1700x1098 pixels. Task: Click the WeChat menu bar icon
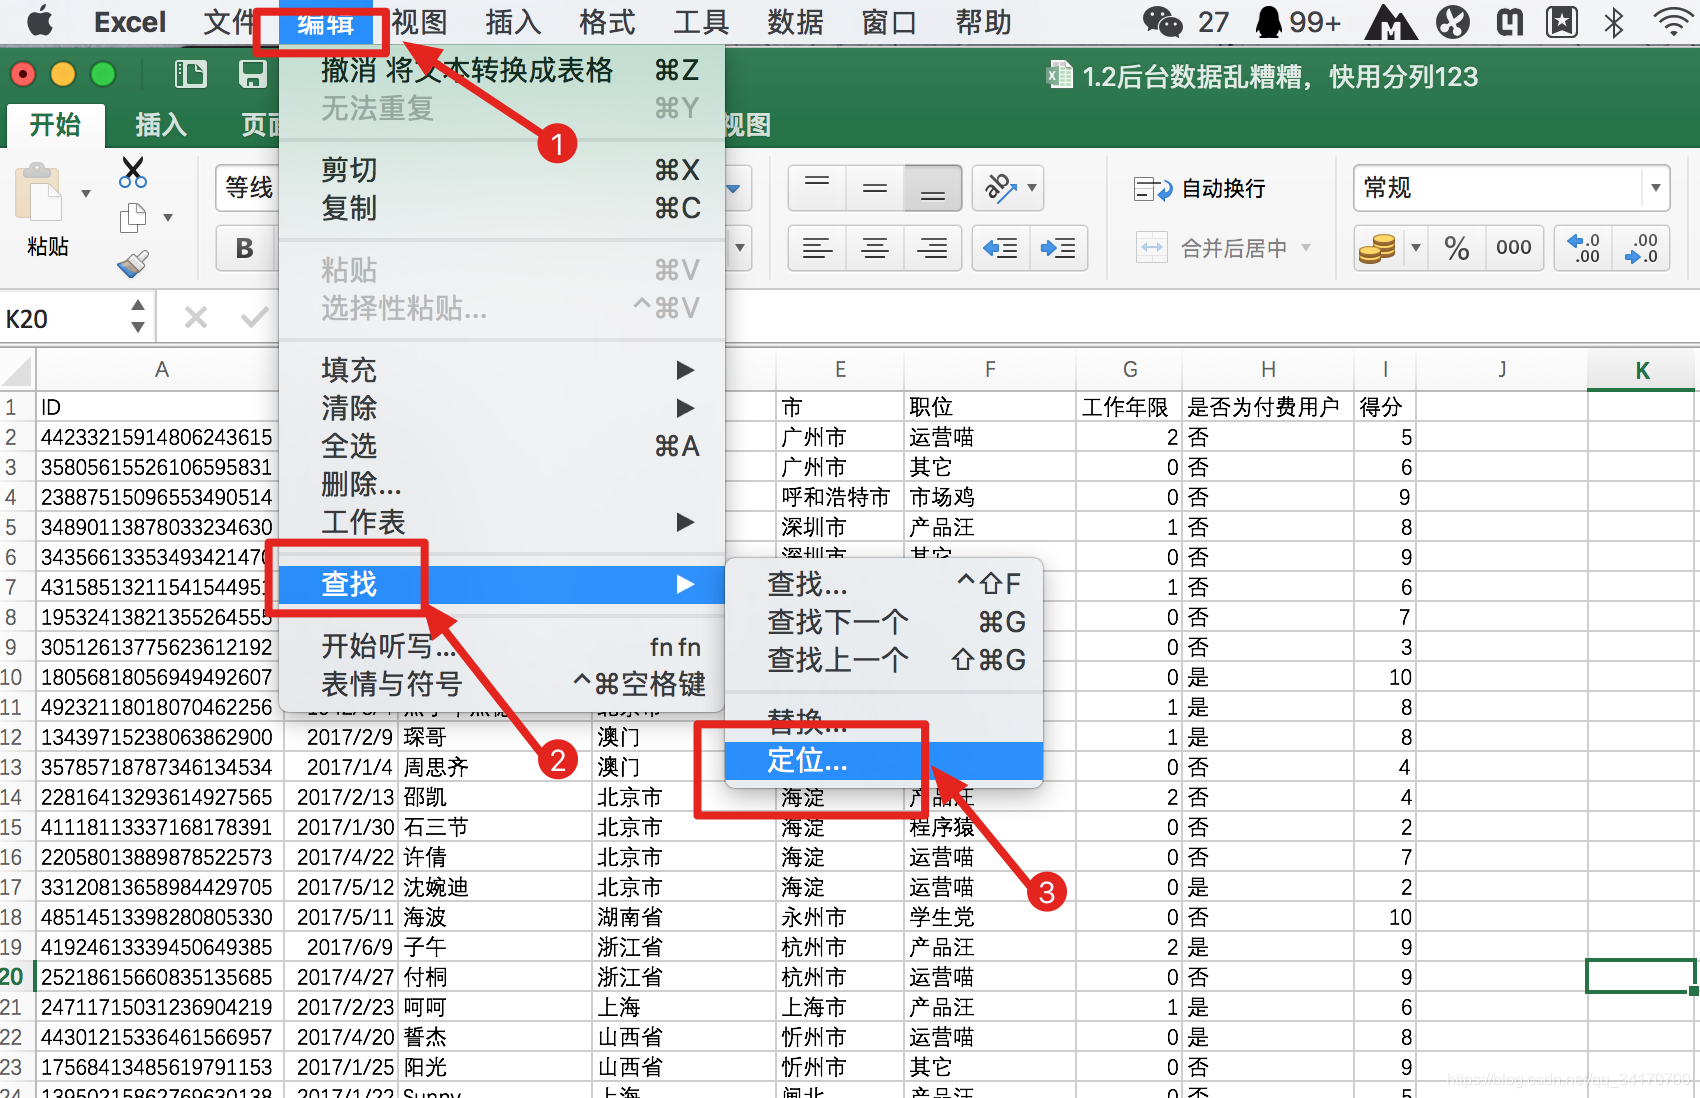1163,21
